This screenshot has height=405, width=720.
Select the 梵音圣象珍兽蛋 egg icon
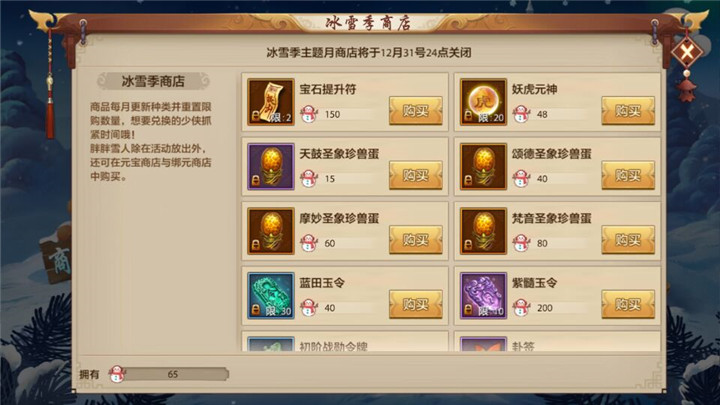click(483, 231)
